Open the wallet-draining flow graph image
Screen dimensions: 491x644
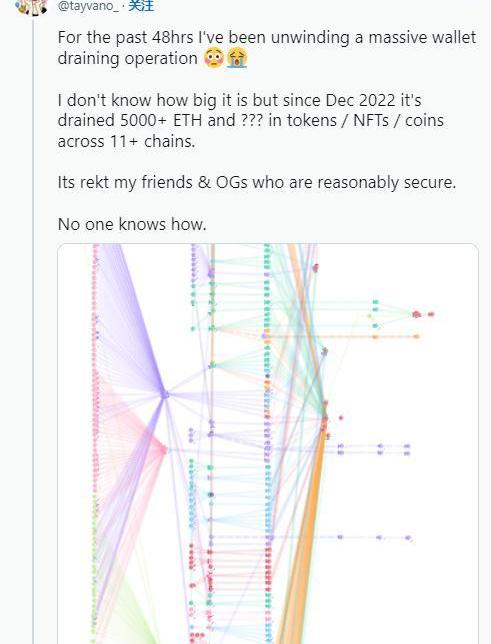coord(268,444)
